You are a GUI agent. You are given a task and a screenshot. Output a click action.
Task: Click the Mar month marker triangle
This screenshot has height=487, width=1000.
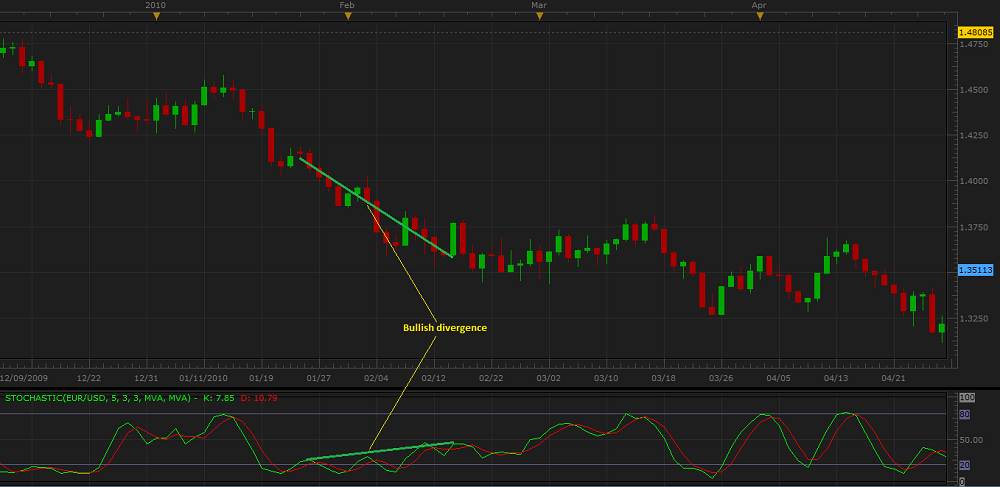pyautogui.click(x=540, y=17)
